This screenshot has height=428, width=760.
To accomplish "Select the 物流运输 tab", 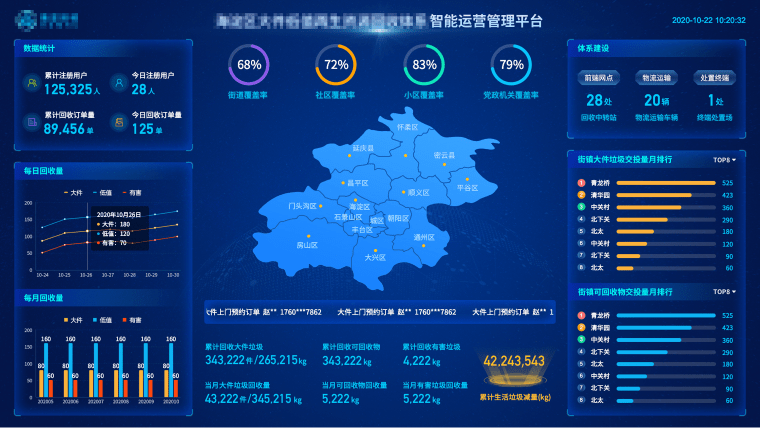I will [656, 77].
